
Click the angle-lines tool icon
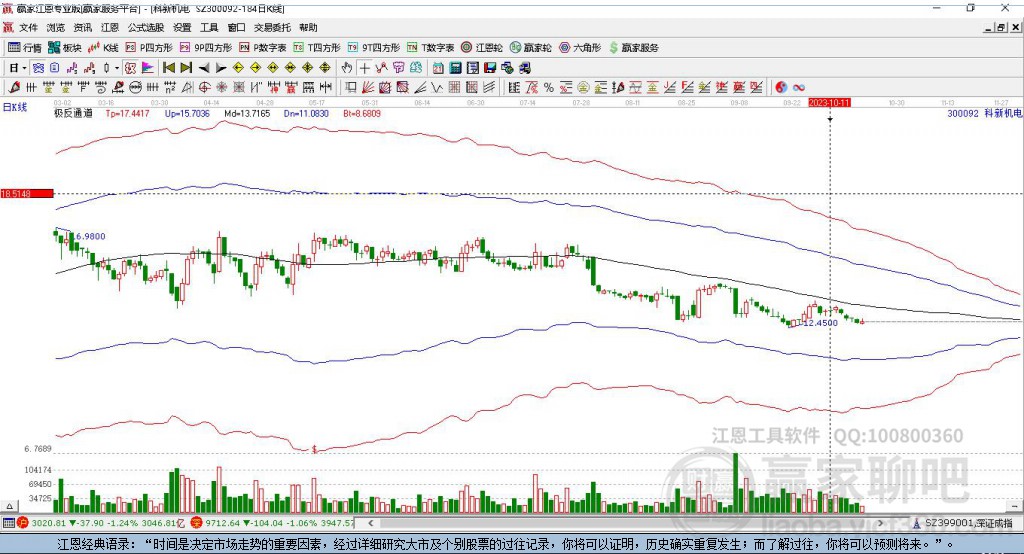tap(420, 88)
